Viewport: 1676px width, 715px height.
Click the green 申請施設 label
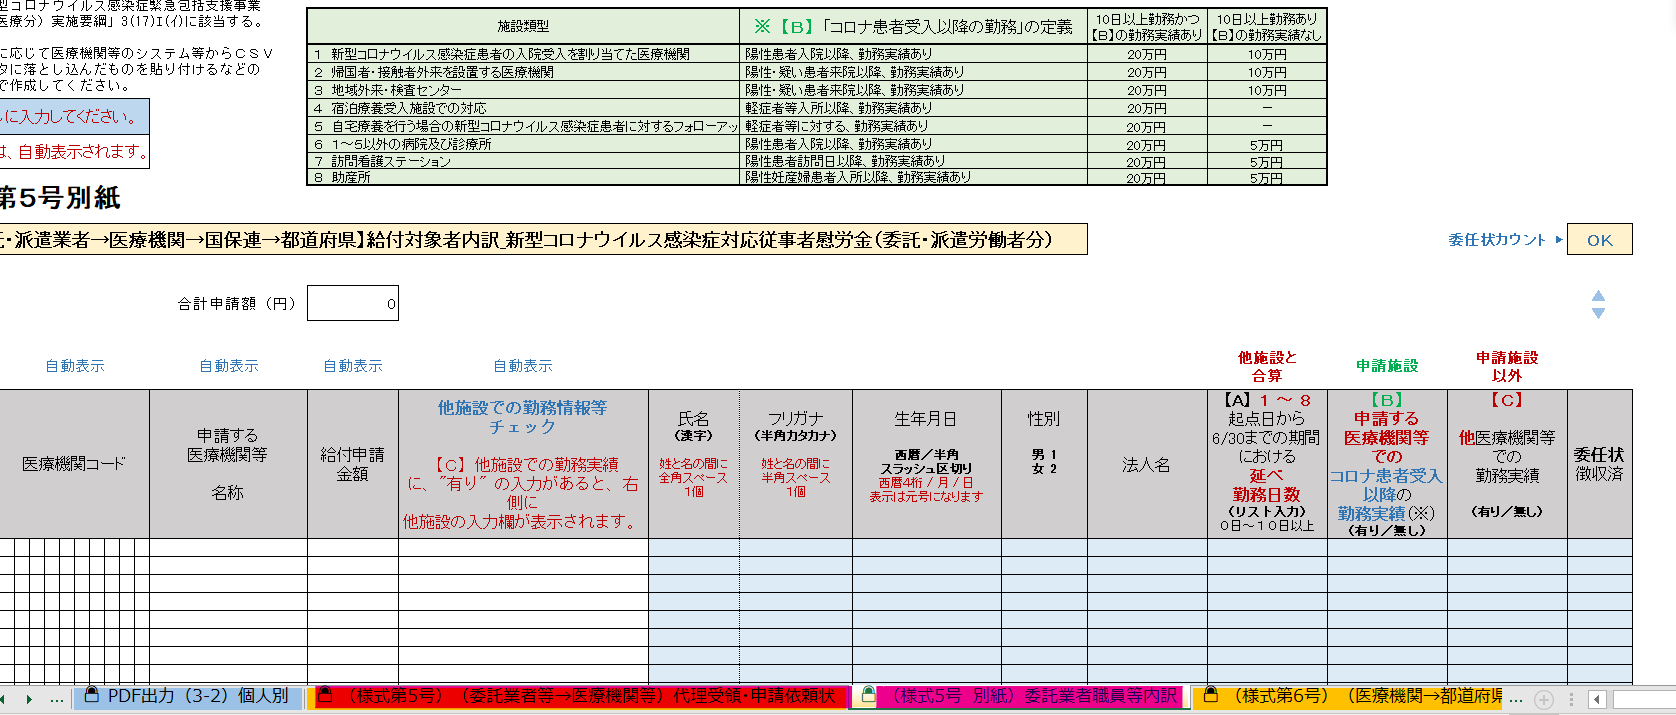click(x=1387, y=366)
